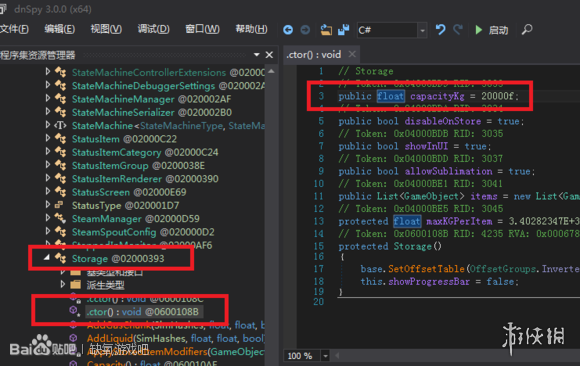580x366 pixels.
Task: Click SetOffsetTable call on line 17
Action: pos(426,269)
